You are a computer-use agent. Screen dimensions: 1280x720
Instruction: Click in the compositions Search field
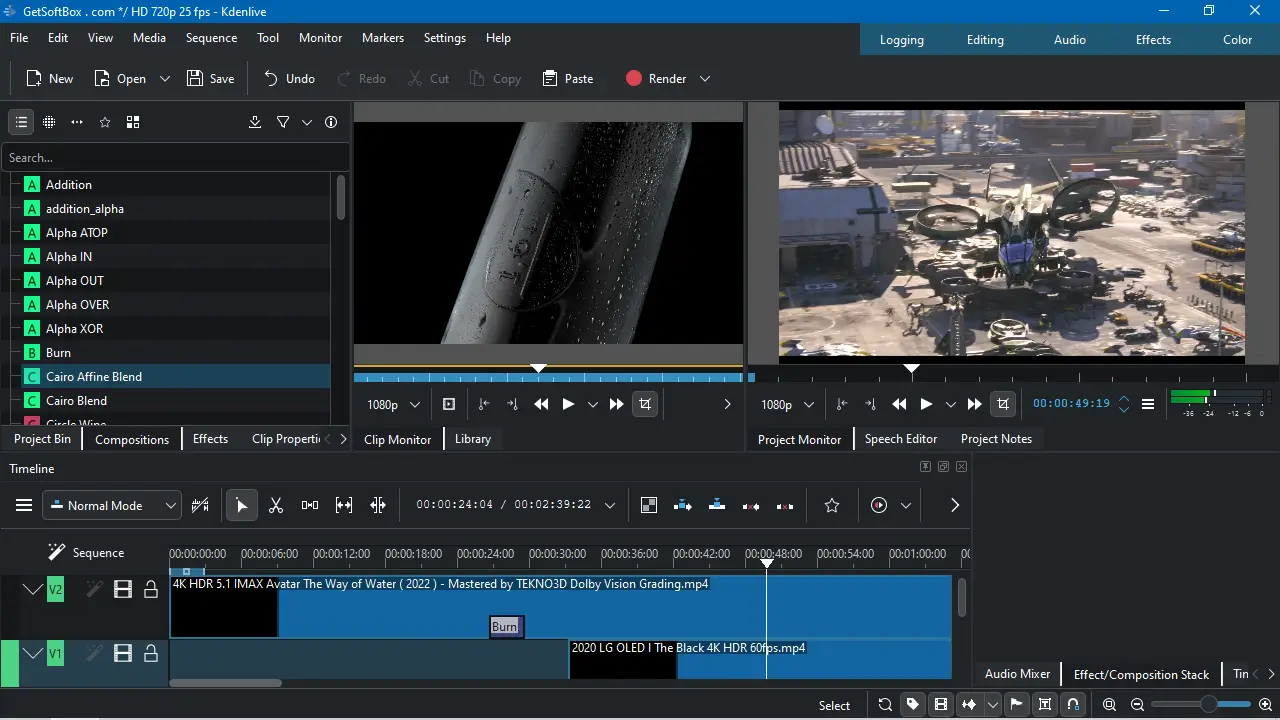175,157
